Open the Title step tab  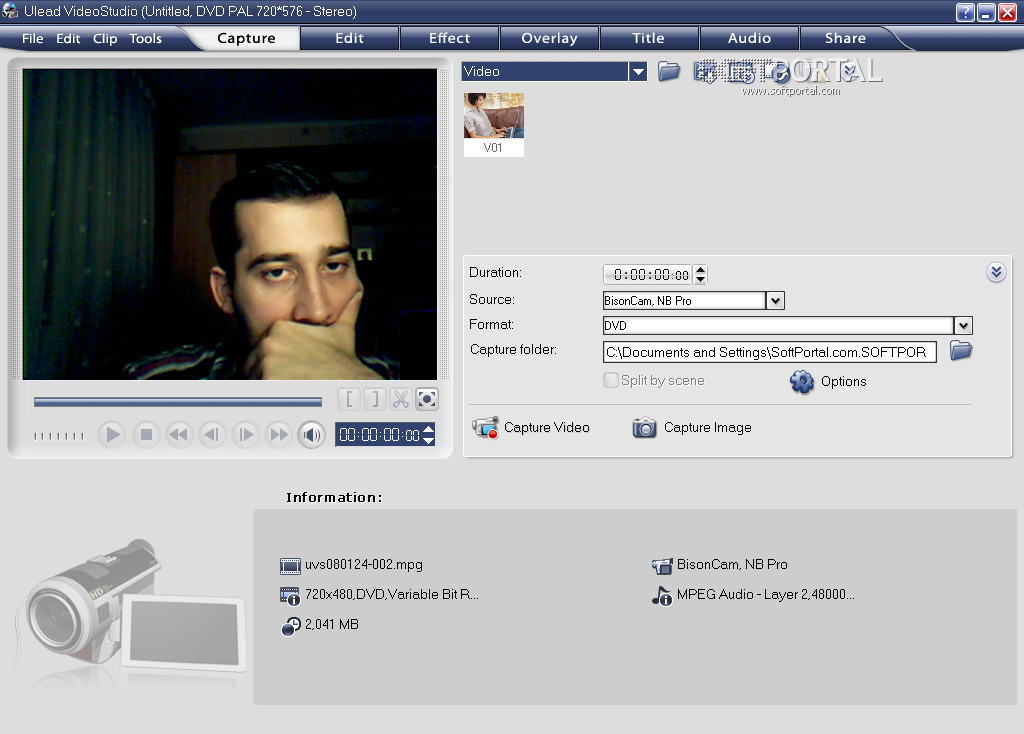[648, 38]
